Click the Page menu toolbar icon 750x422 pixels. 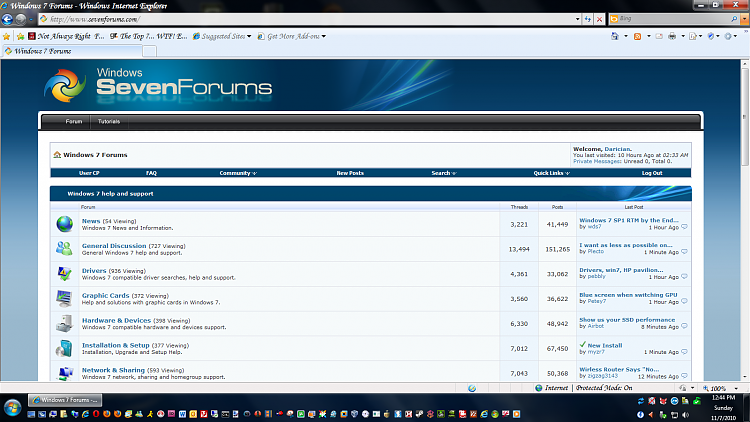693,36
